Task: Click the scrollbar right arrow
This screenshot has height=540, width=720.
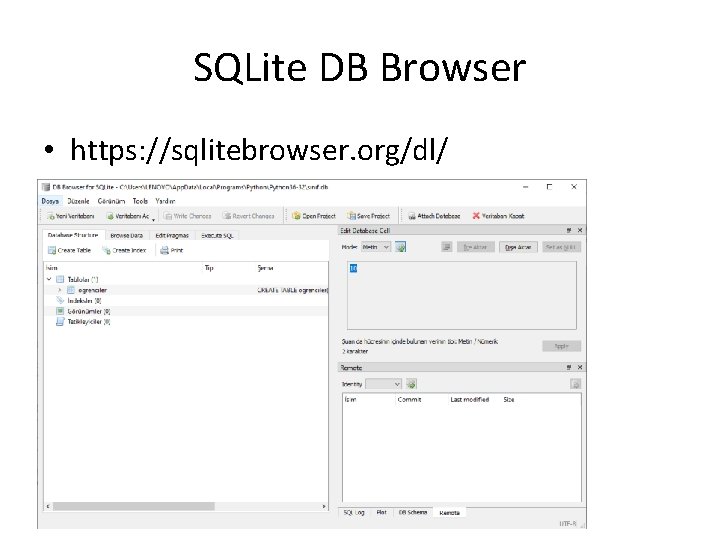Action: tap(324, 506)
